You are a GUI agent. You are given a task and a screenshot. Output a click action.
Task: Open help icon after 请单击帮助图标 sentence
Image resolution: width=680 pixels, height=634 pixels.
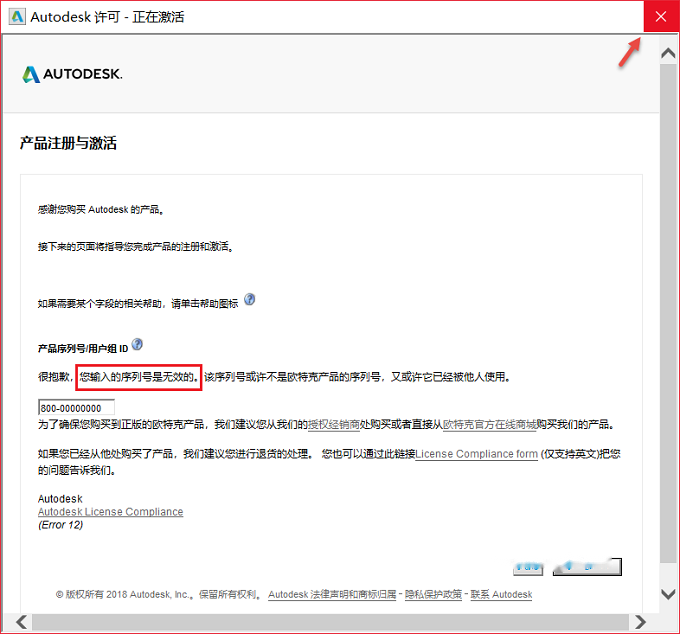pos(249,299)
